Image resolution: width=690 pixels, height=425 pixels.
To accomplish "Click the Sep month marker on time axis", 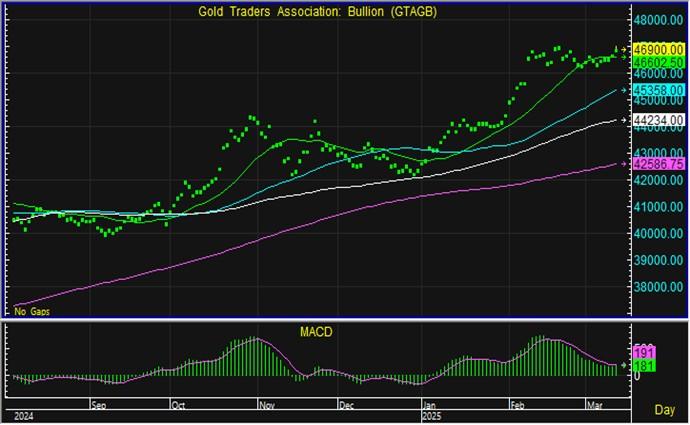I will pyautogui.click(x=99, y=405).
